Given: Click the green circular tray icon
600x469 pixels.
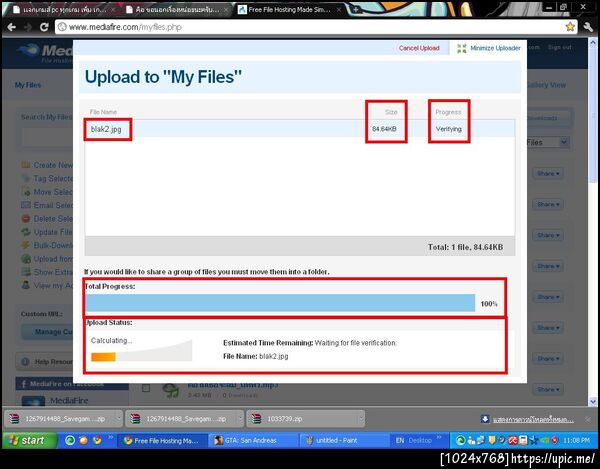Looking at the screenshot, I should 460,441.
